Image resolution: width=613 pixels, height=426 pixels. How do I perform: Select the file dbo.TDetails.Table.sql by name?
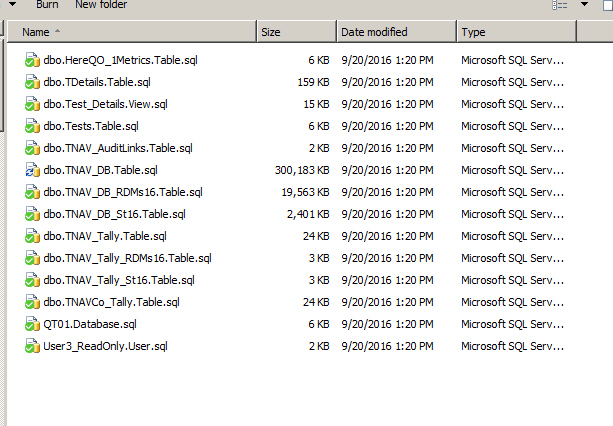tap(97, 82)
